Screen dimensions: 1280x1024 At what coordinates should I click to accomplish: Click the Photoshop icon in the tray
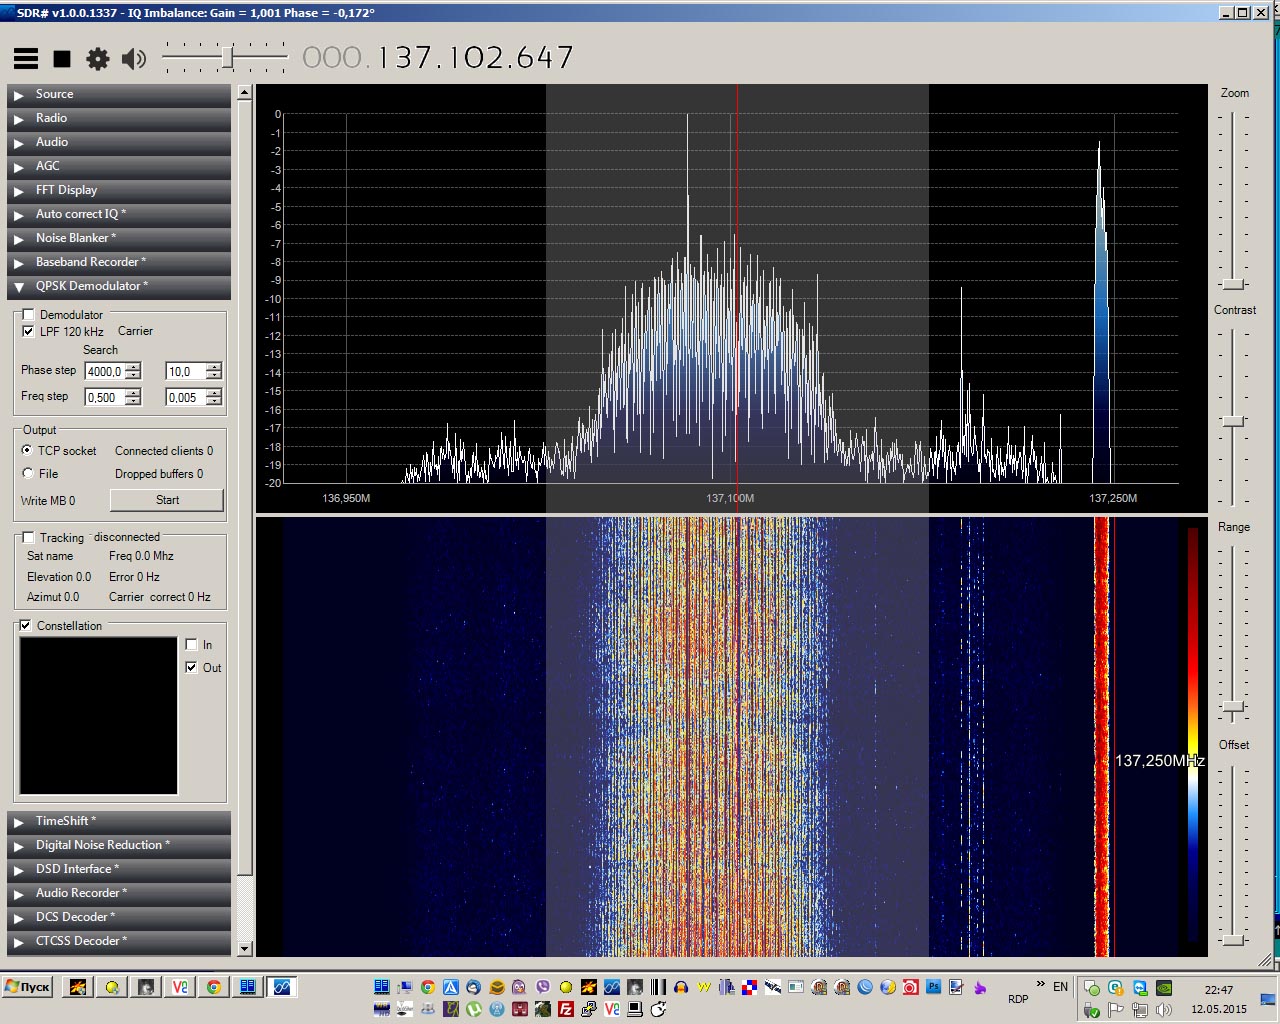tap(933, 987)
